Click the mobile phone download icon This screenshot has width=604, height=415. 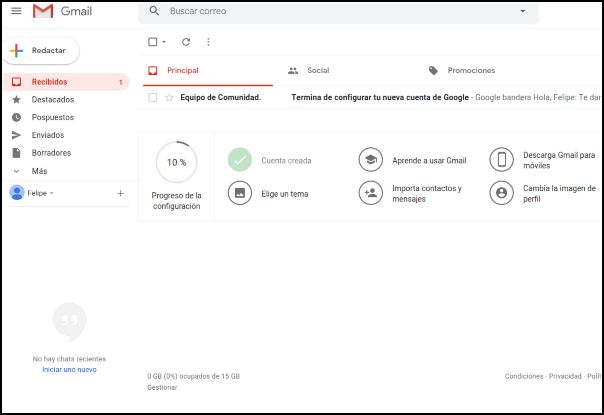(x=502, y=160)
